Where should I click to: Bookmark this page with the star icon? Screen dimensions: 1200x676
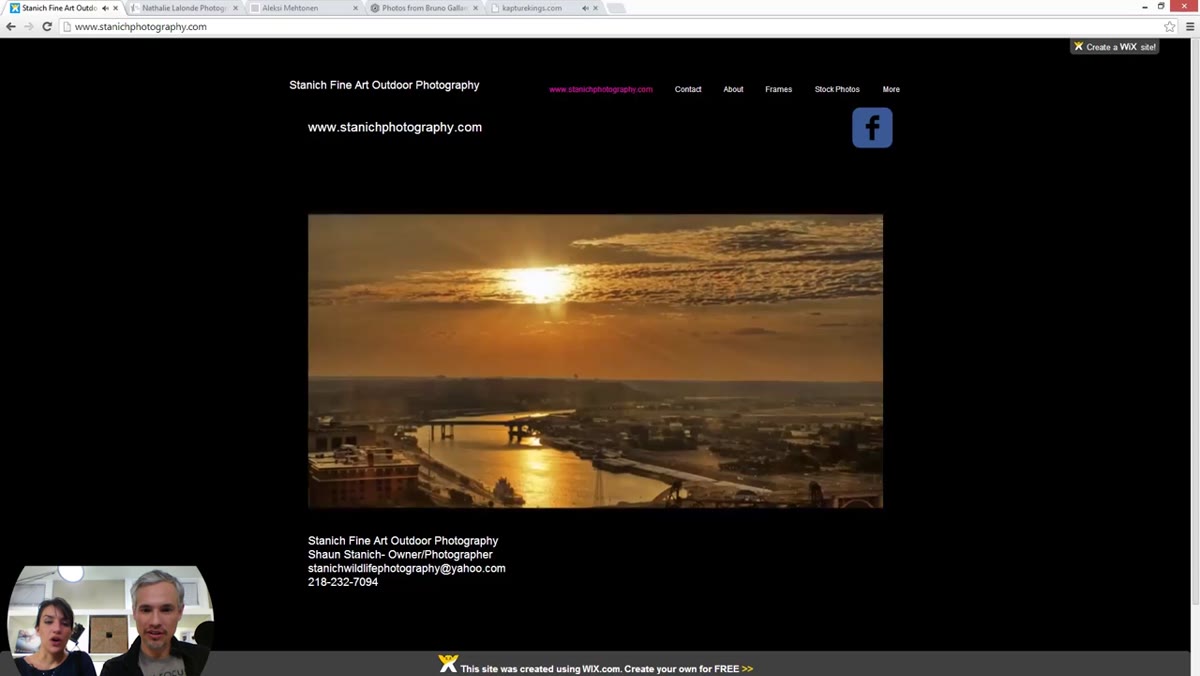1170,27
